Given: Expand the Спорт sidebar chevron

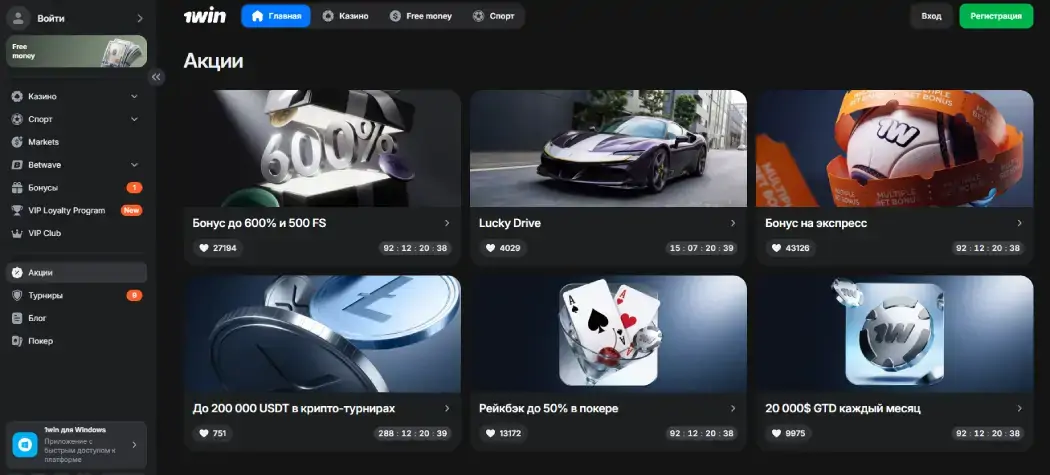Looking at the screenshot, I should point(135,119).
